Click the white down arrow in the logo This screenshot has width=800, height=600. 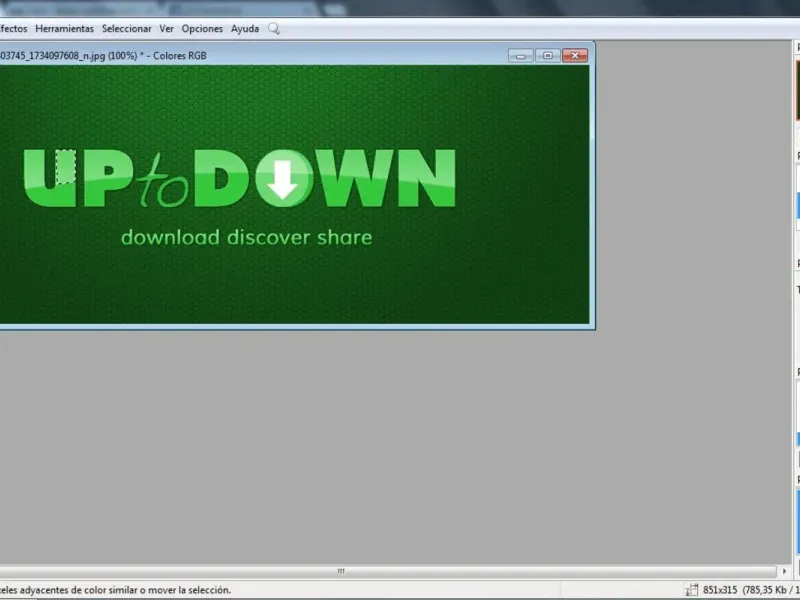point(283,180)
